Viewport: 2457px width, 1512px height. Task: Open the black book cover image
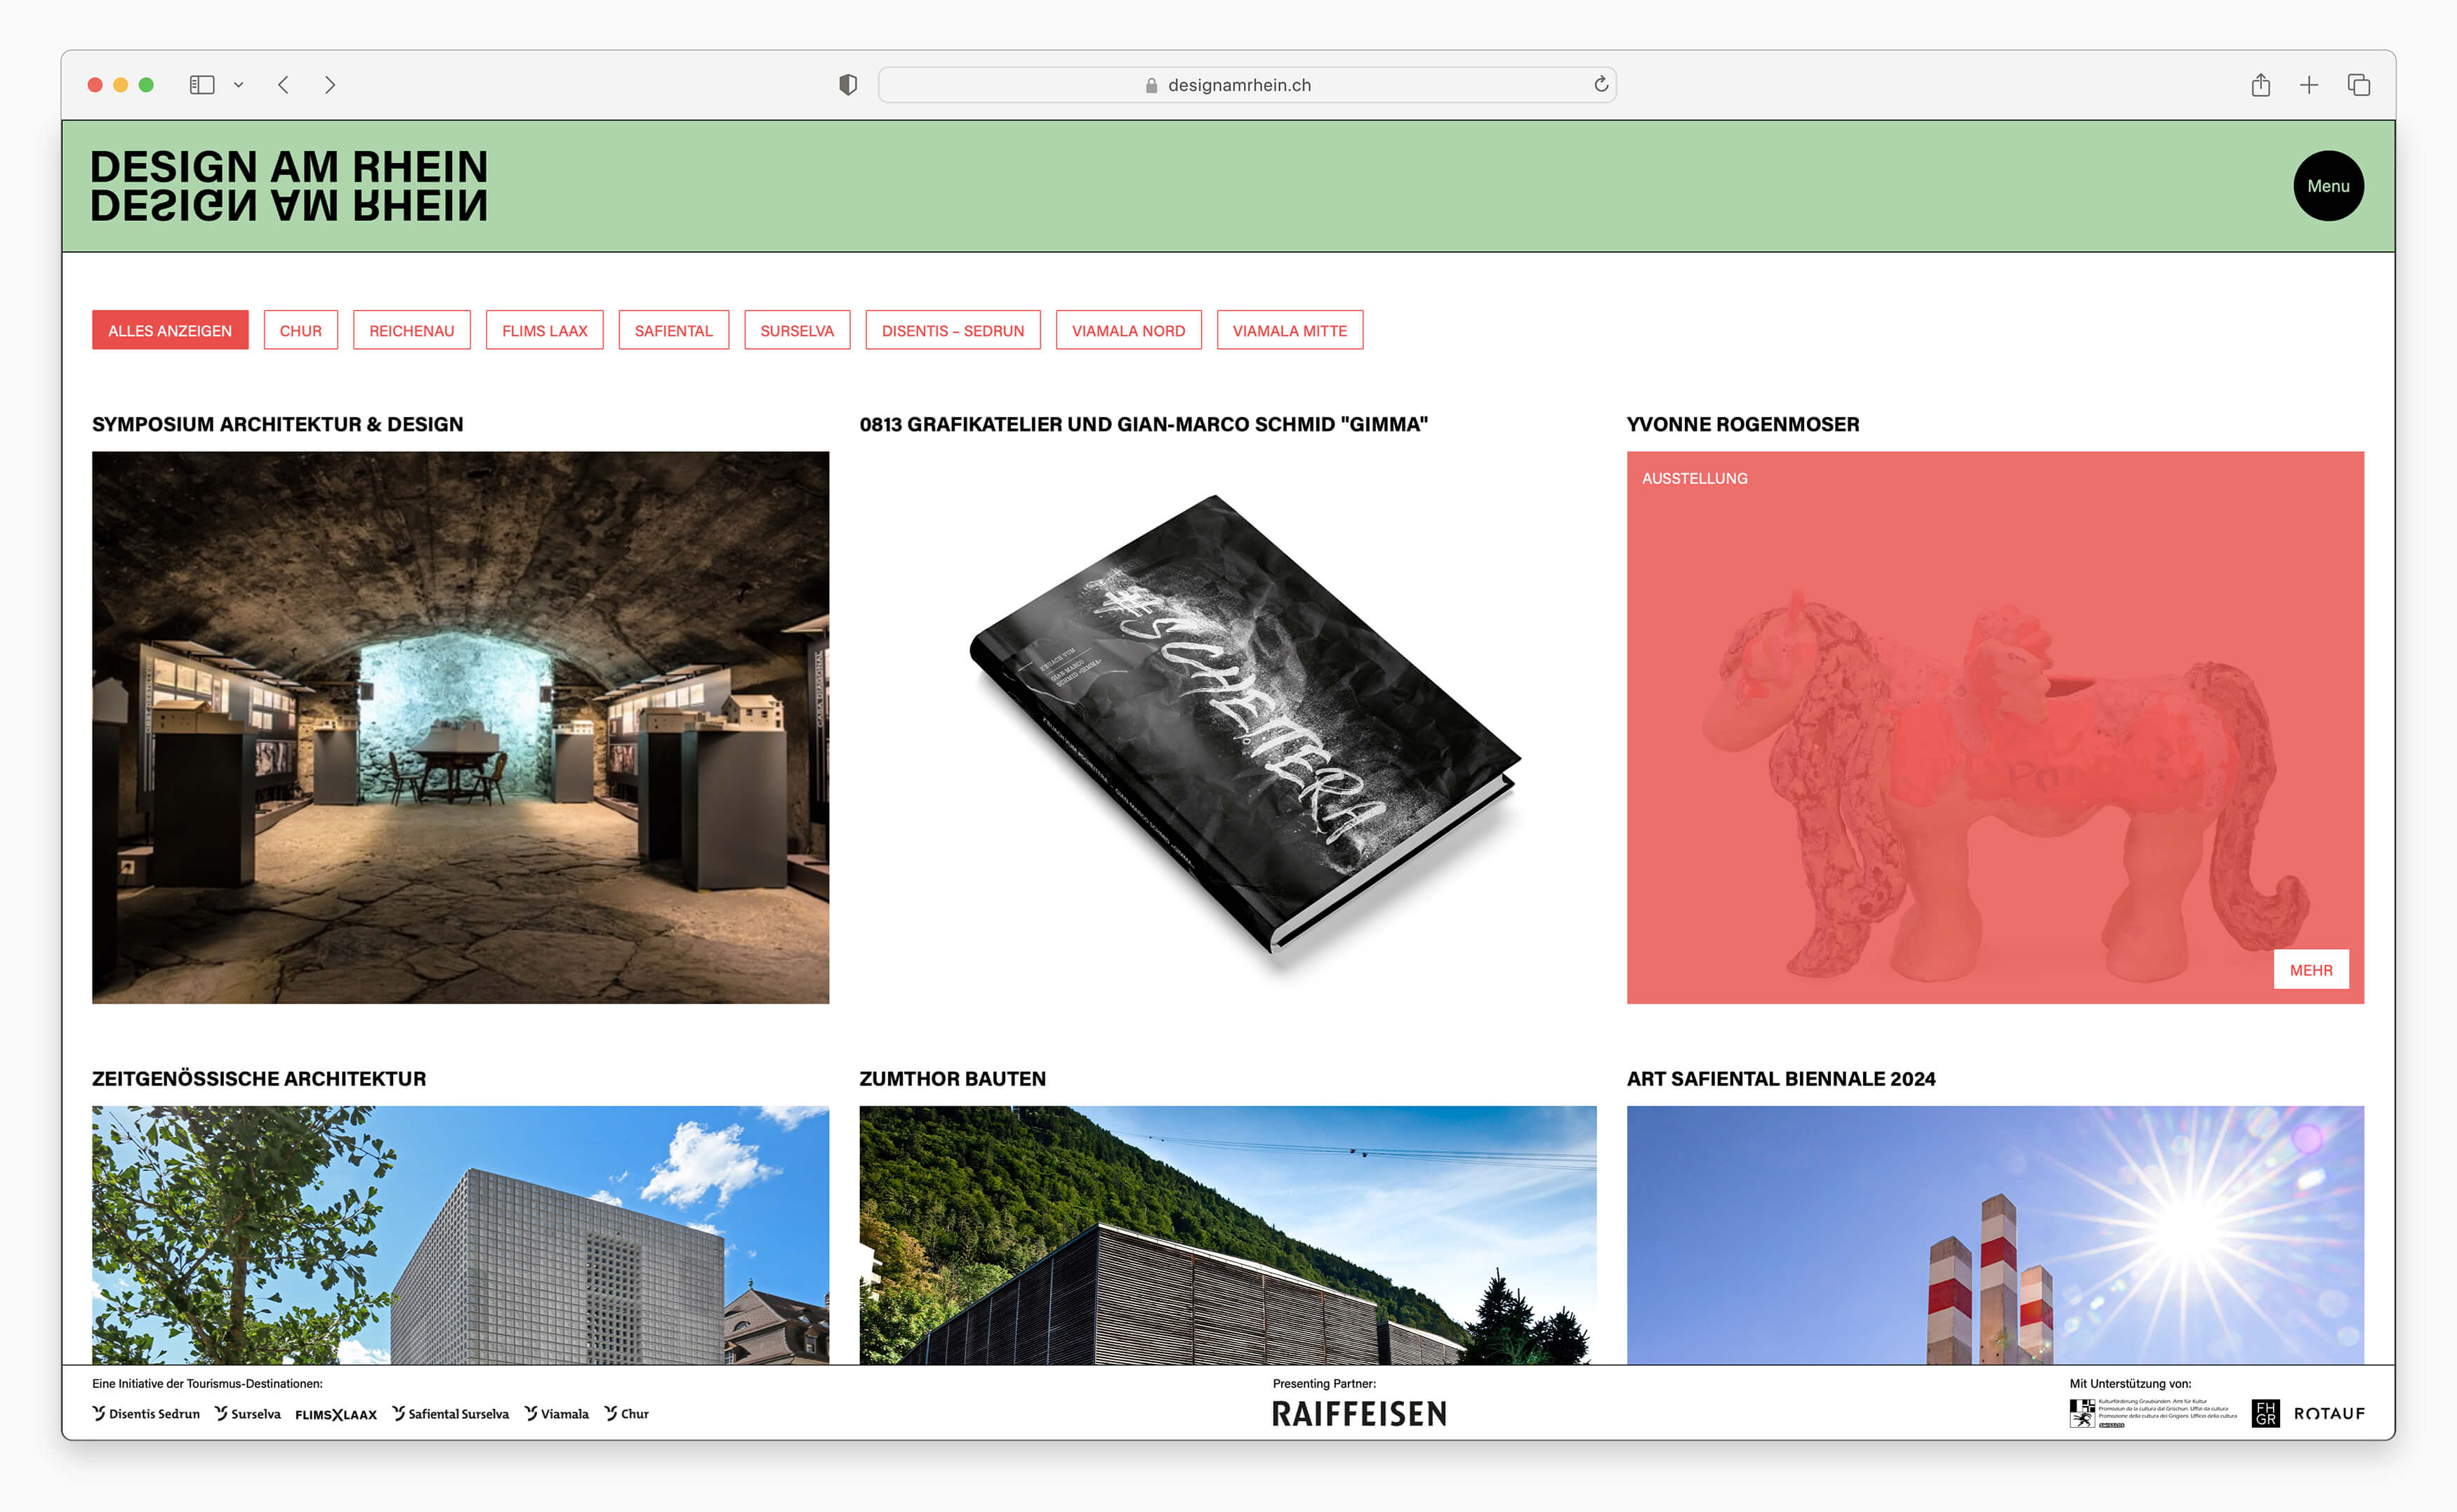coord(1228,727)
